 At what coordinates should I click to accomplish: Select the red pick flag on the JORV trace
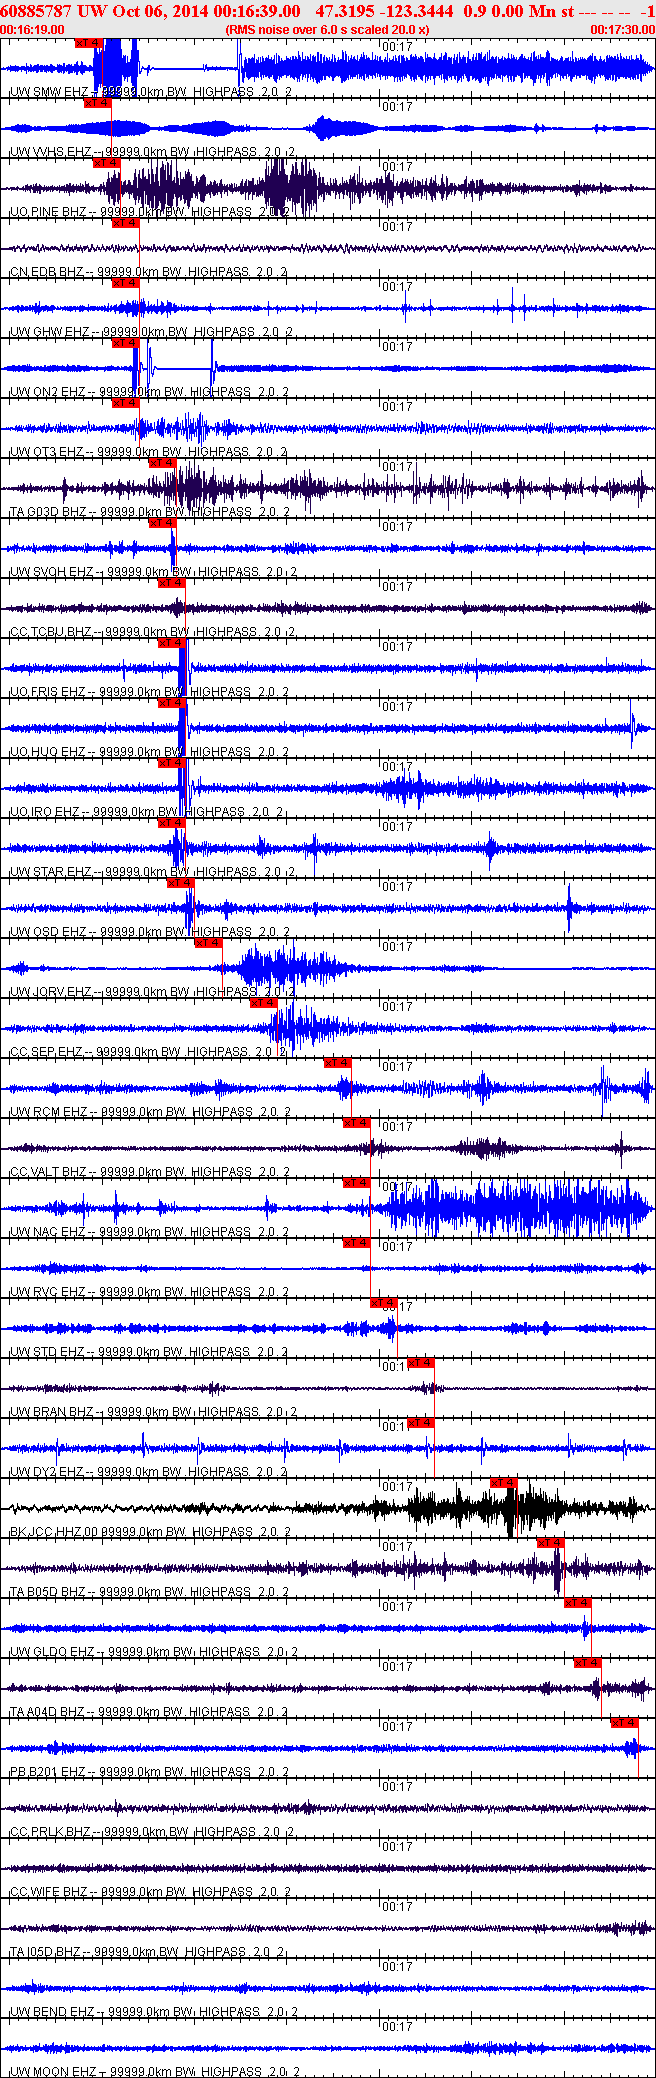208,943
